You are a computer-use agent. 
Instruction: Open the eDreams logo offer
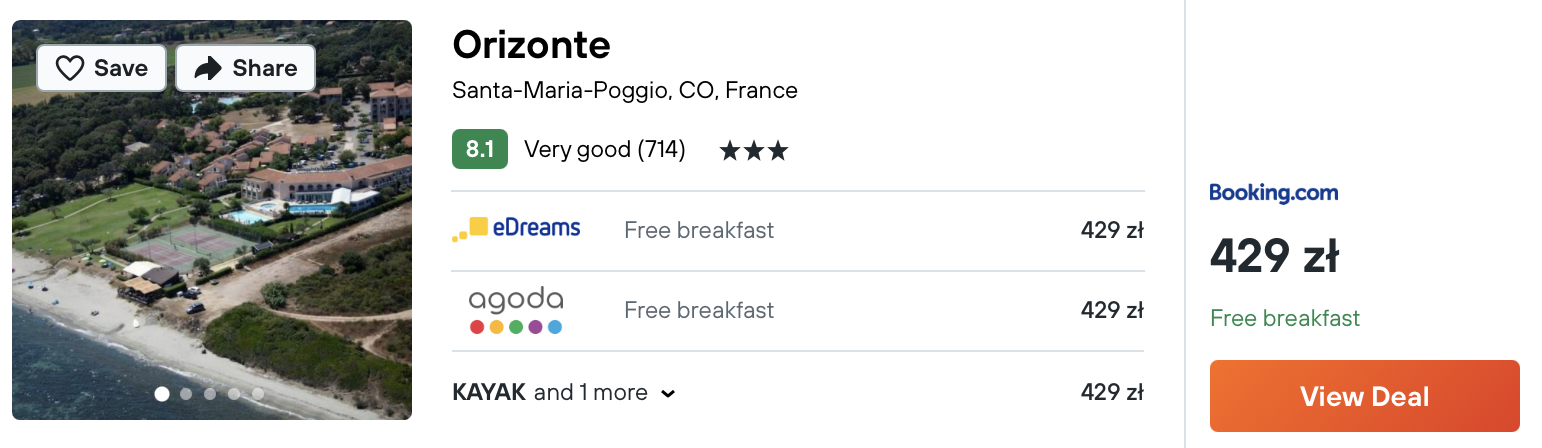[516, 229]
